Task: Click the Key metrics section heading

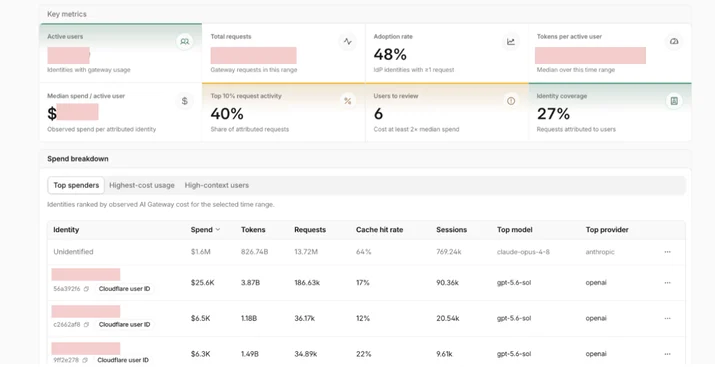Action: [67, 14]
